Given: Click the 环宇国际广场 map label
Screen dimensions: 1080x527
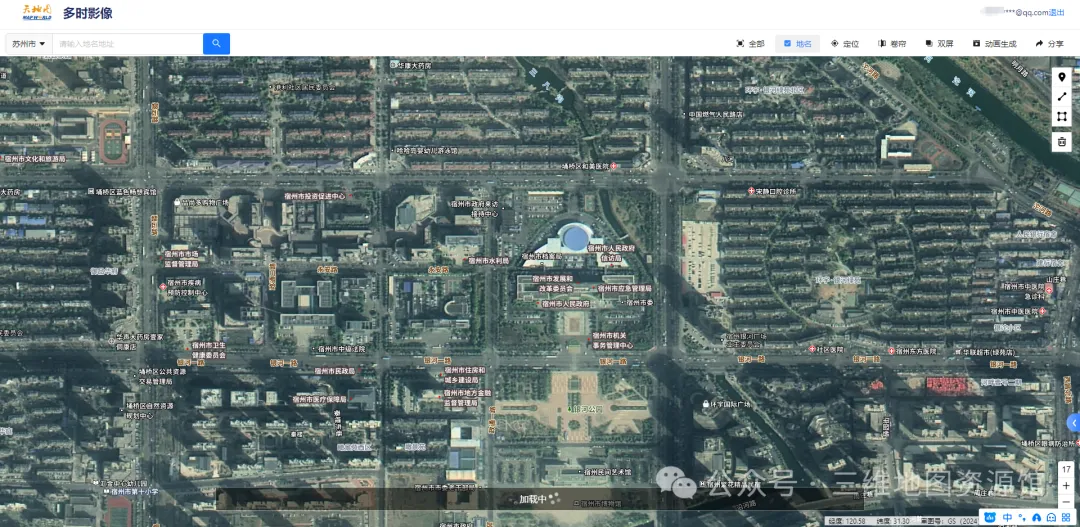Looking at the screenshot, I should tap(731, 403).
